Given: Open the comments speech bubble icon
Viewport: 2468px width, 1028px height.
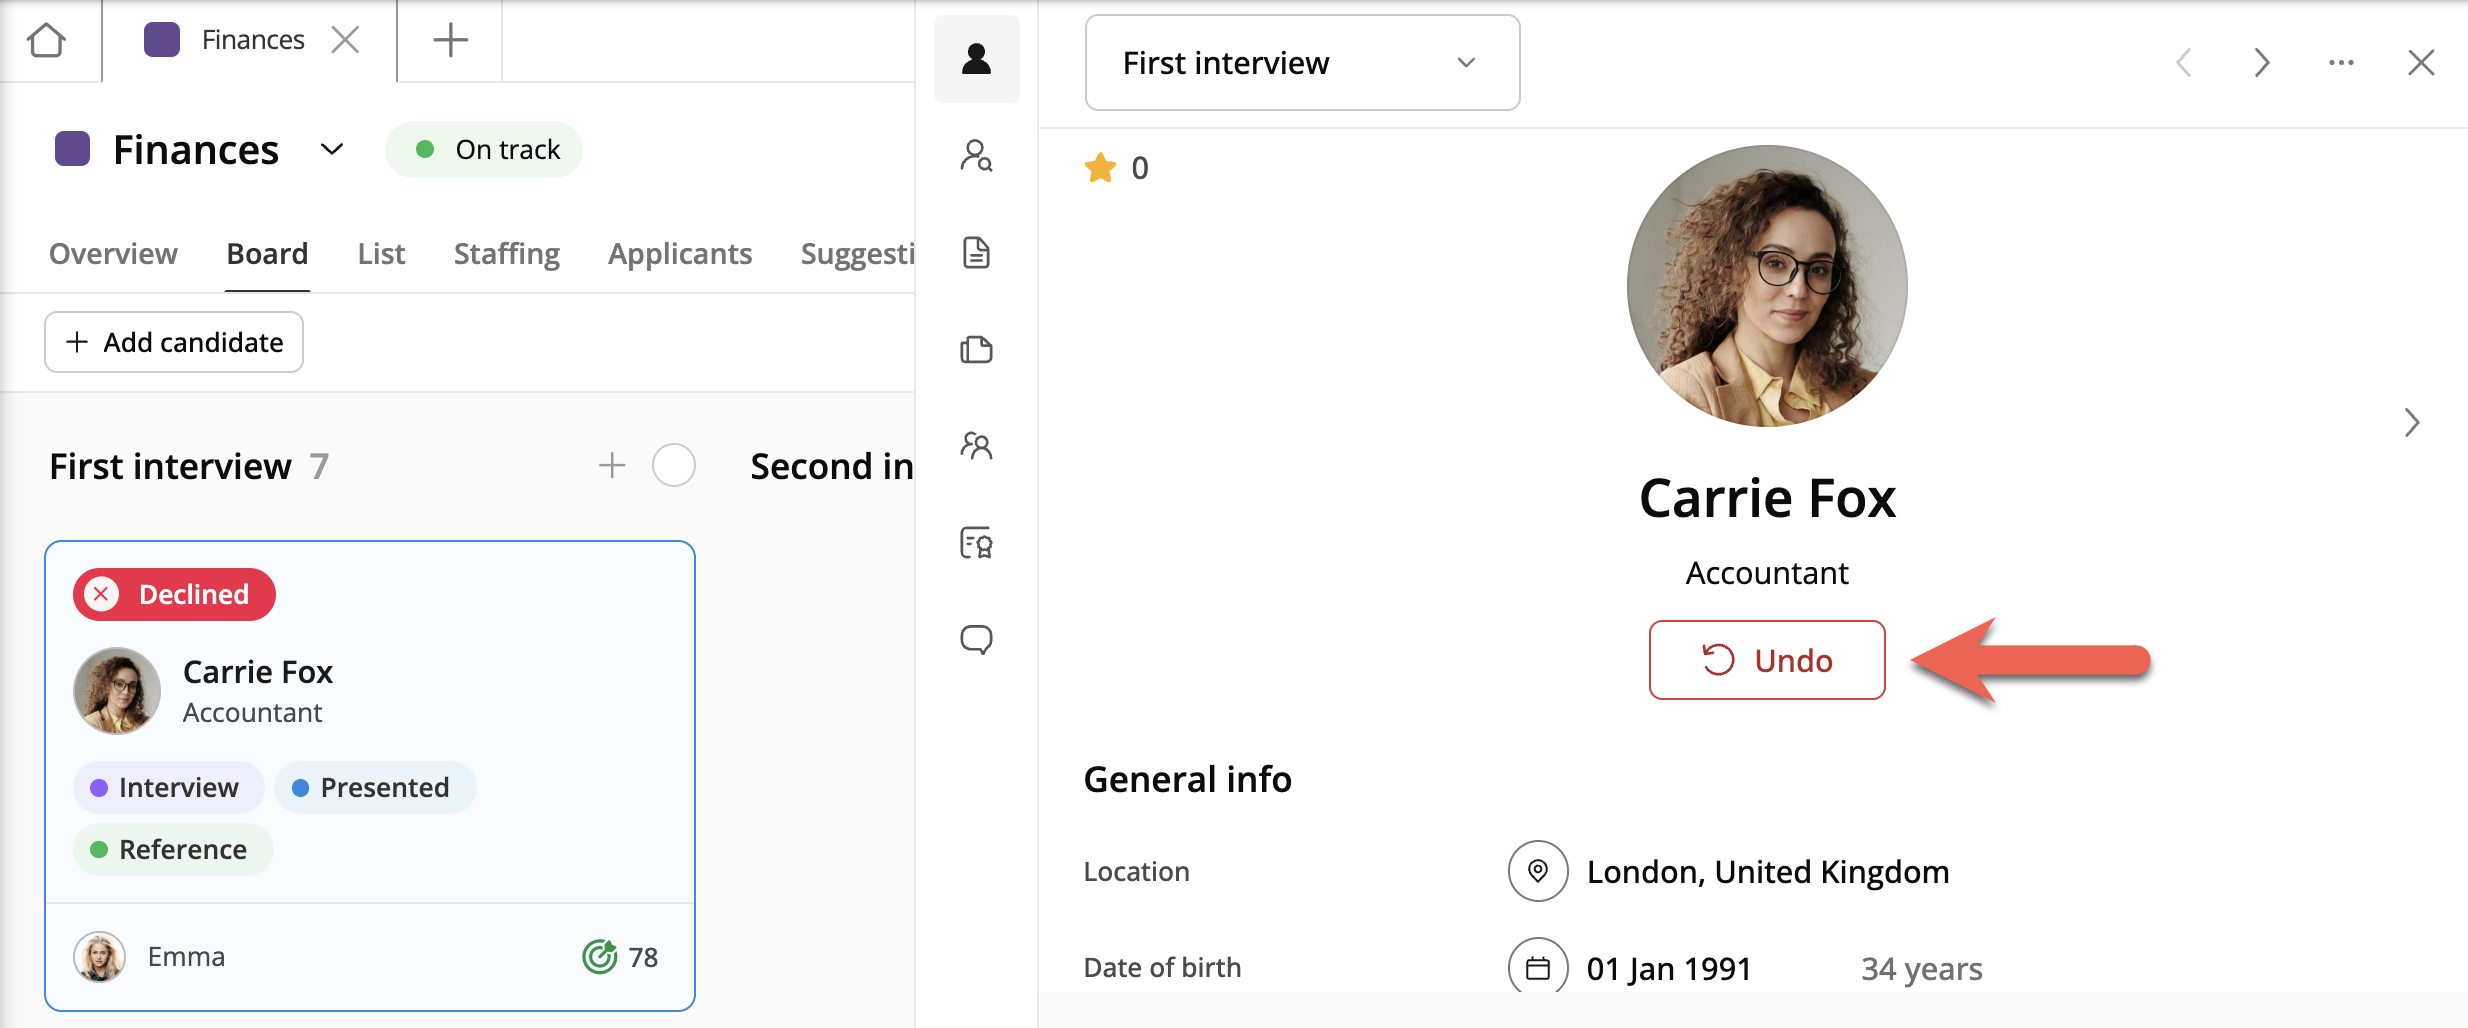Looking at the screenshot, I should (x=976, y=639).
